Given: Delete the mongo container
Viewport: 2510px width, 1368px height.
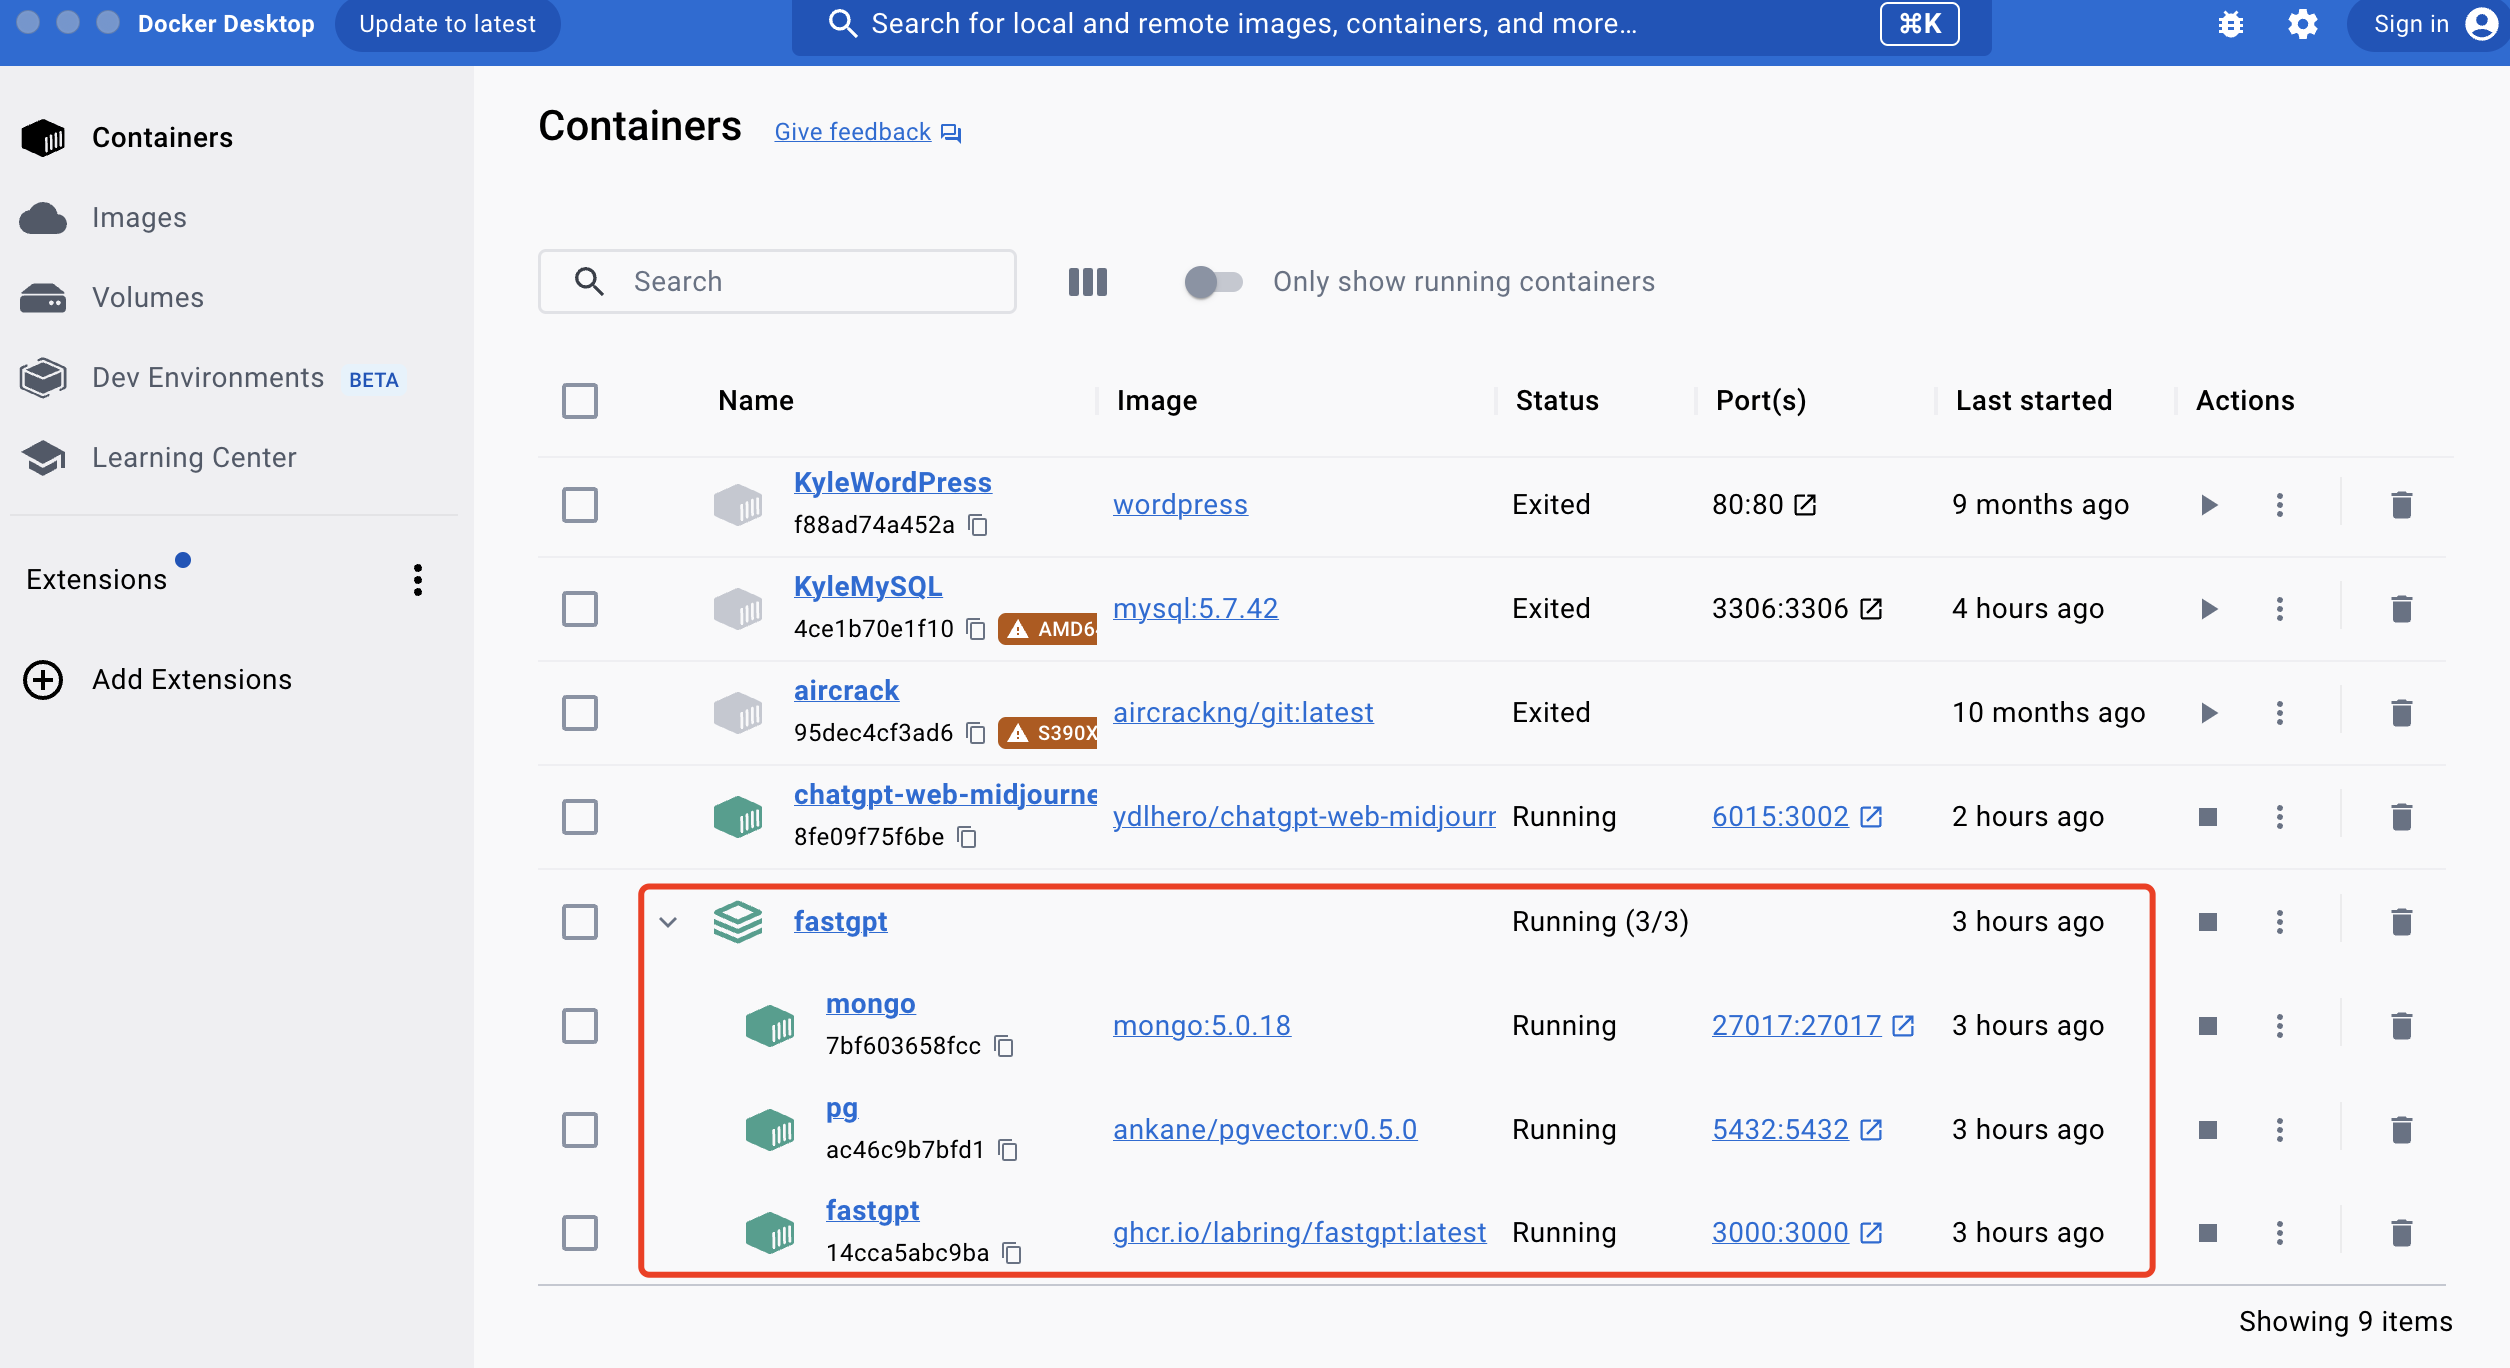Looking at the screenshot, I should click(x=2401, y=1026).
